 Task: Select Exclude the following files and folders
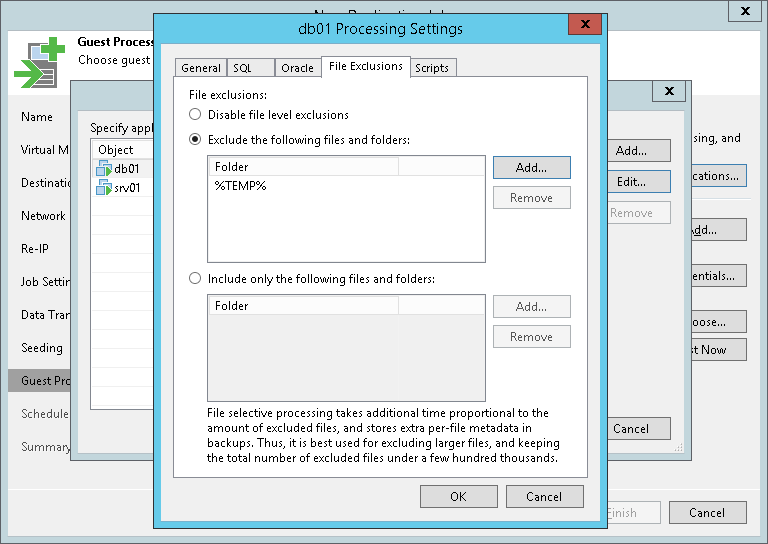[x=196, y=139]
